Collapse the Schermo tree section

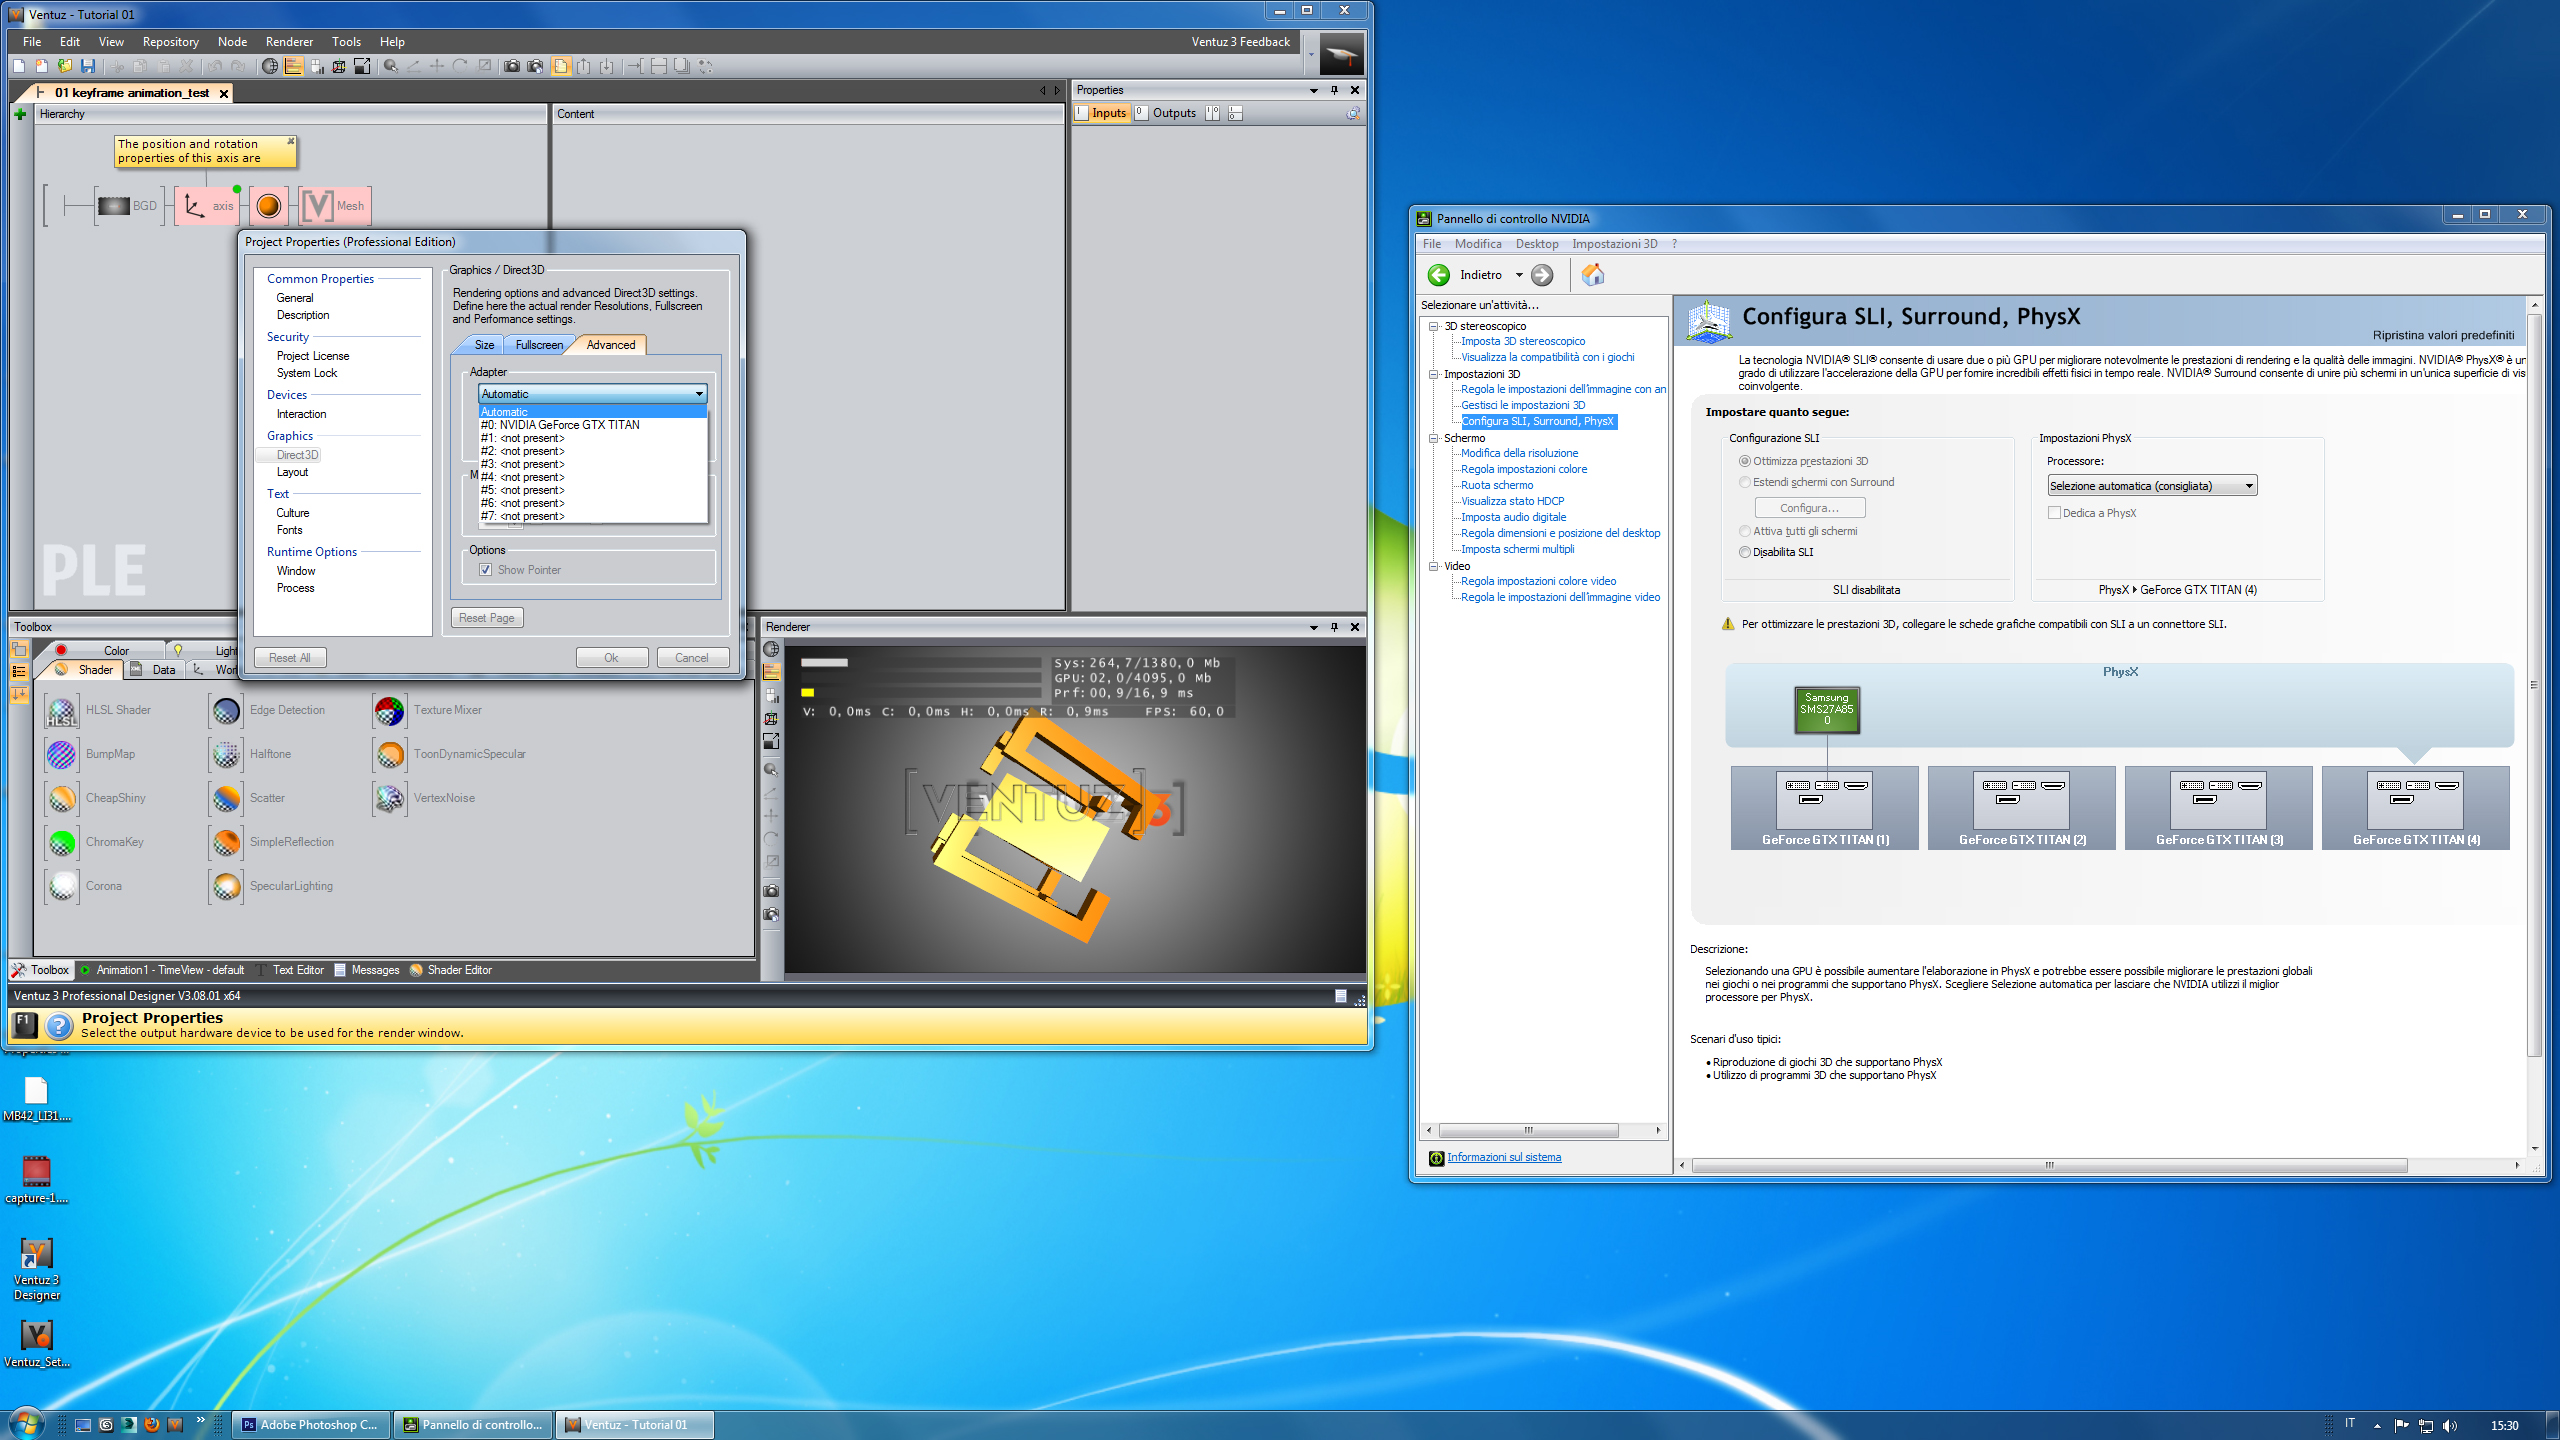tap(1433, 438)
